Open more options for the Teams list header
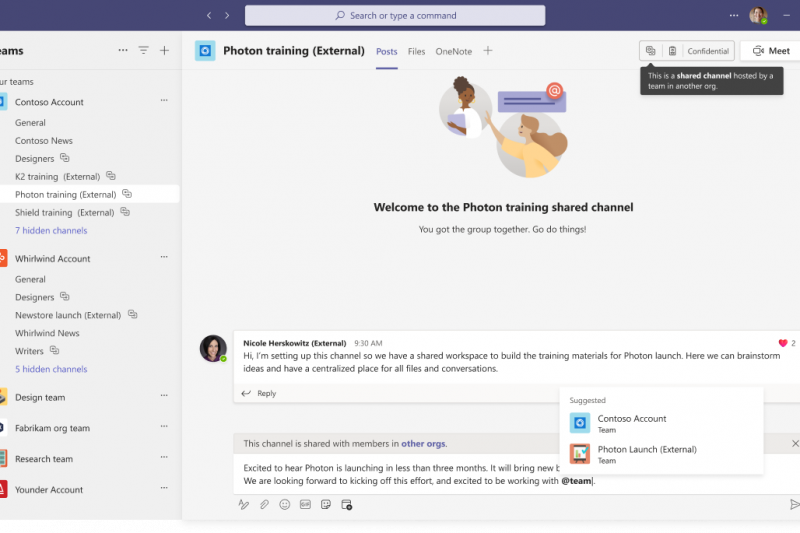 coord(123,50)
